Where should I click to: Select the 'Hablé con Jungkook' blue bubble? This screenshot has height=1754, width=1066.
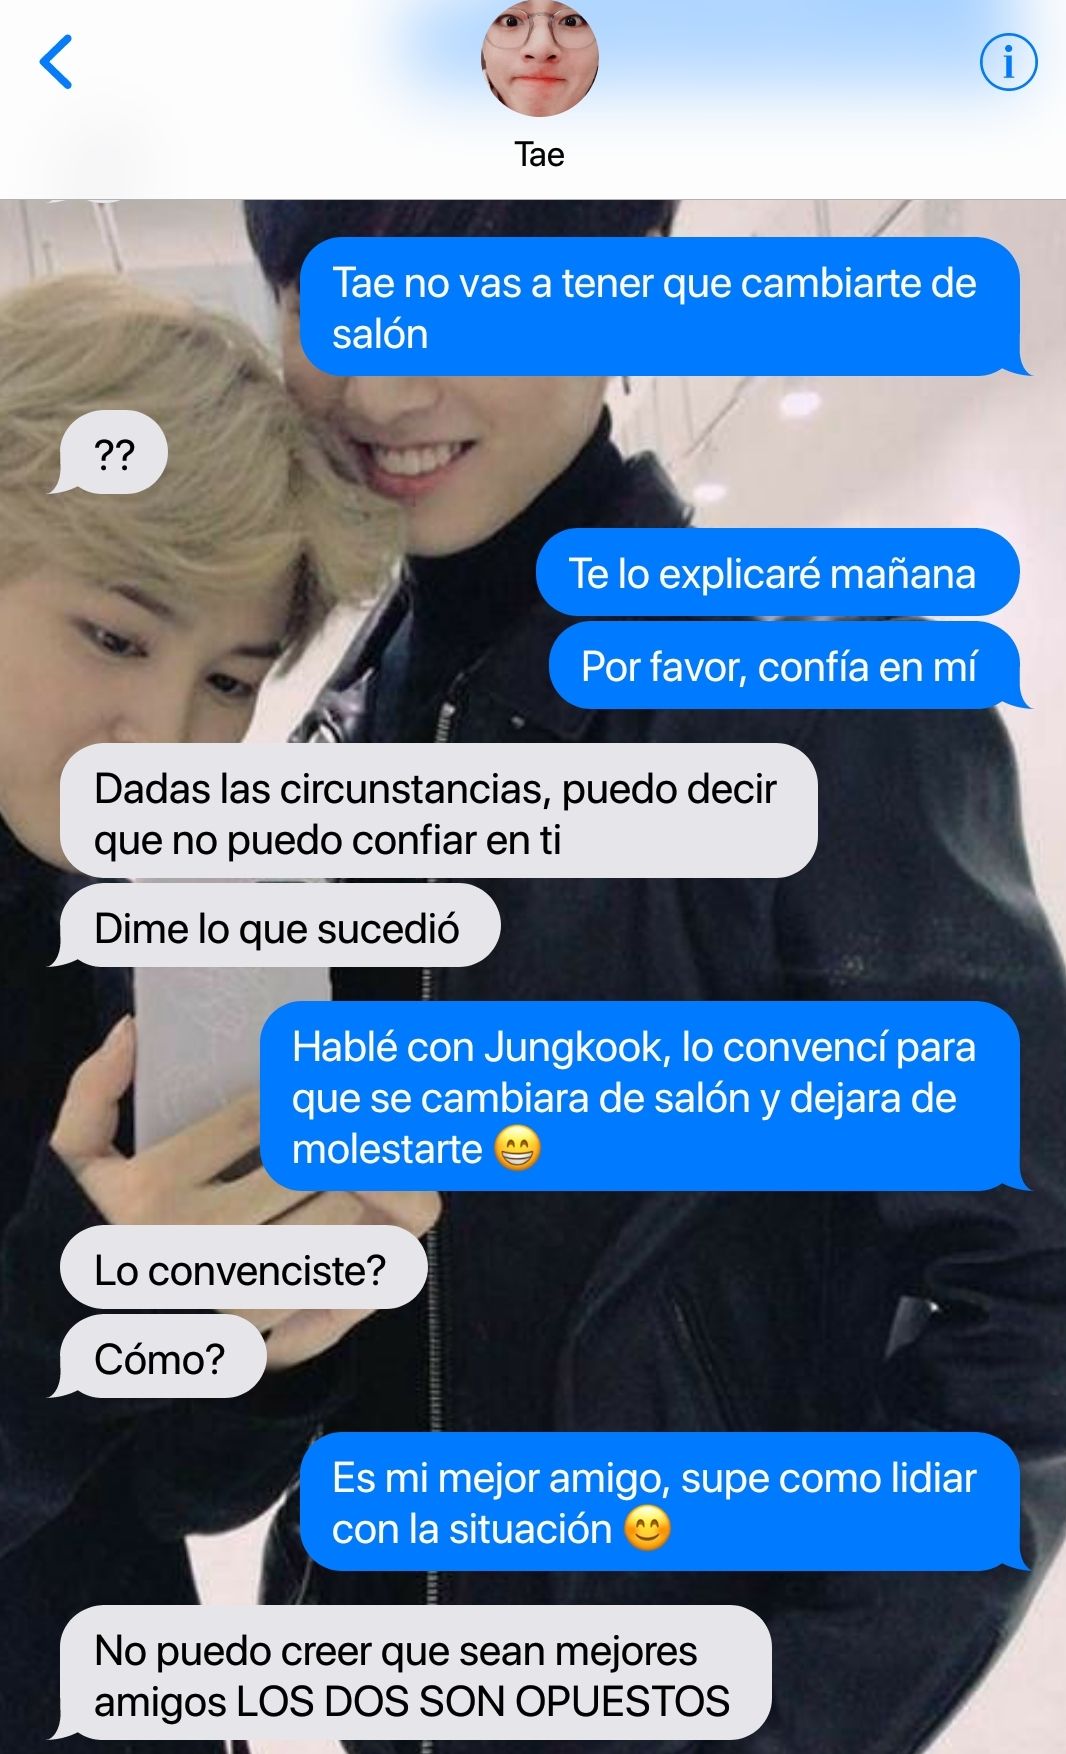[642, 1097]
